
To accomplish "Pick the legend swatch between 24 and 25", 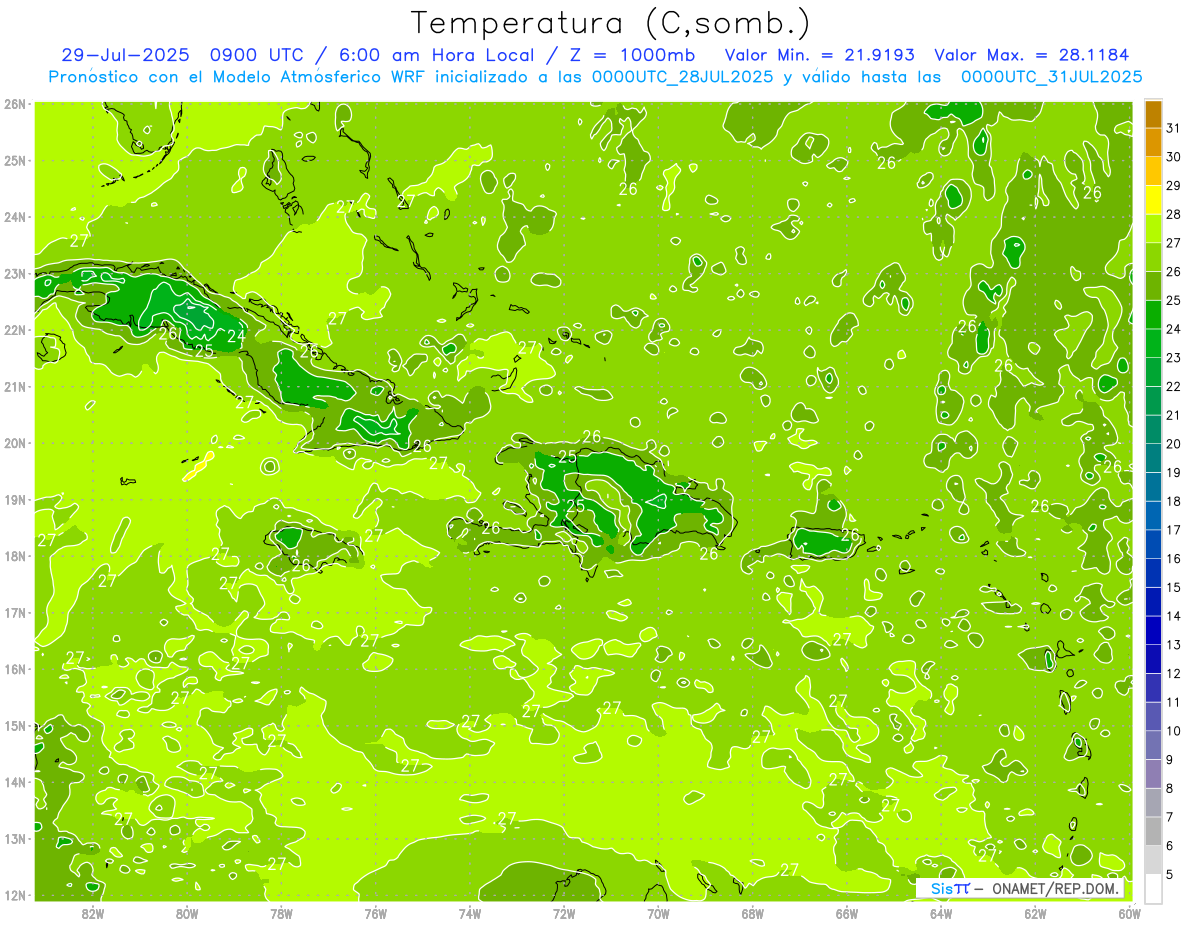I will pos(1154,315).
